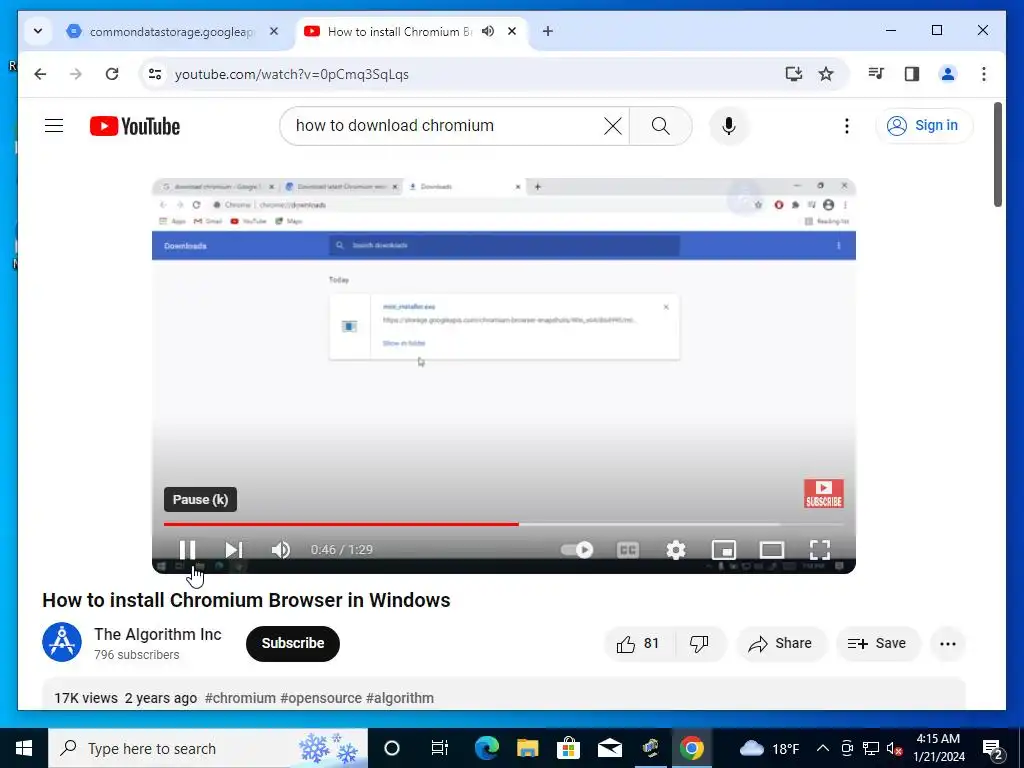1024x768 pixels.
Task: Toggle the Chrome side panel
Action: click(x=912, y=74)
